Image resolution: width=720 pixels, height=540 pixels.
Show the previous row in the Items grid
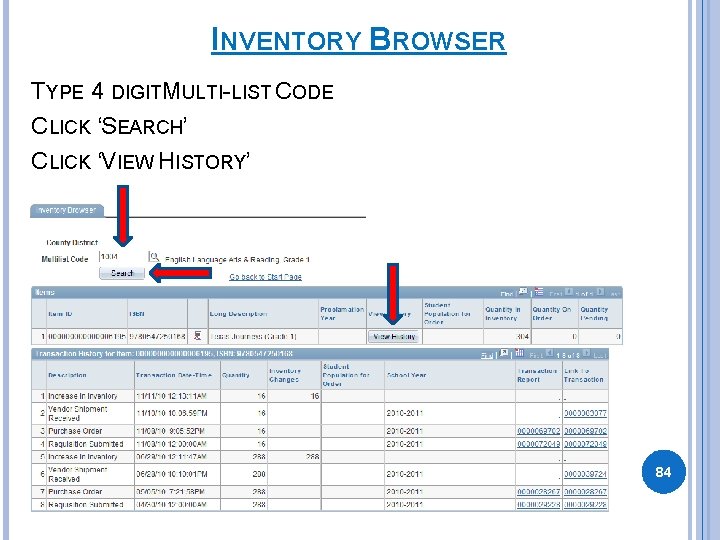(x=568, y=292)
